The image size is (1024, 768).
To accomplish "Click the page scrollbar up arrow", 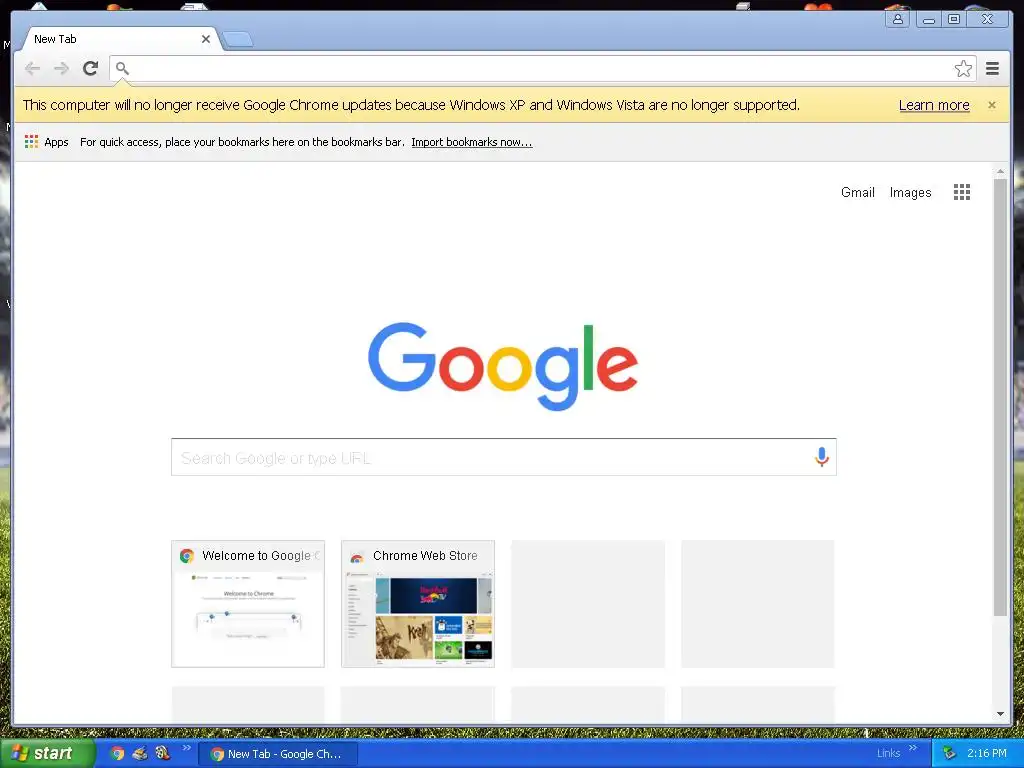I will [x=1000, y=172].
